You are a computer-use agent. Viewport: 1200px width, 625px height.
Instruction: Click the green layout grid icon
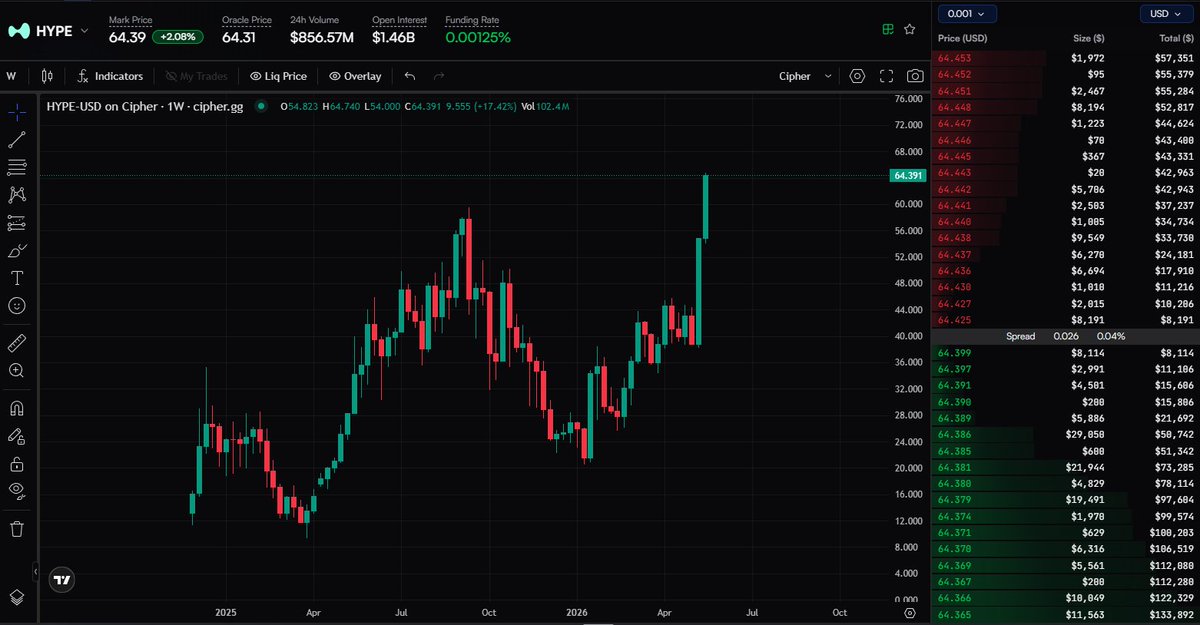tap(887, 30)
